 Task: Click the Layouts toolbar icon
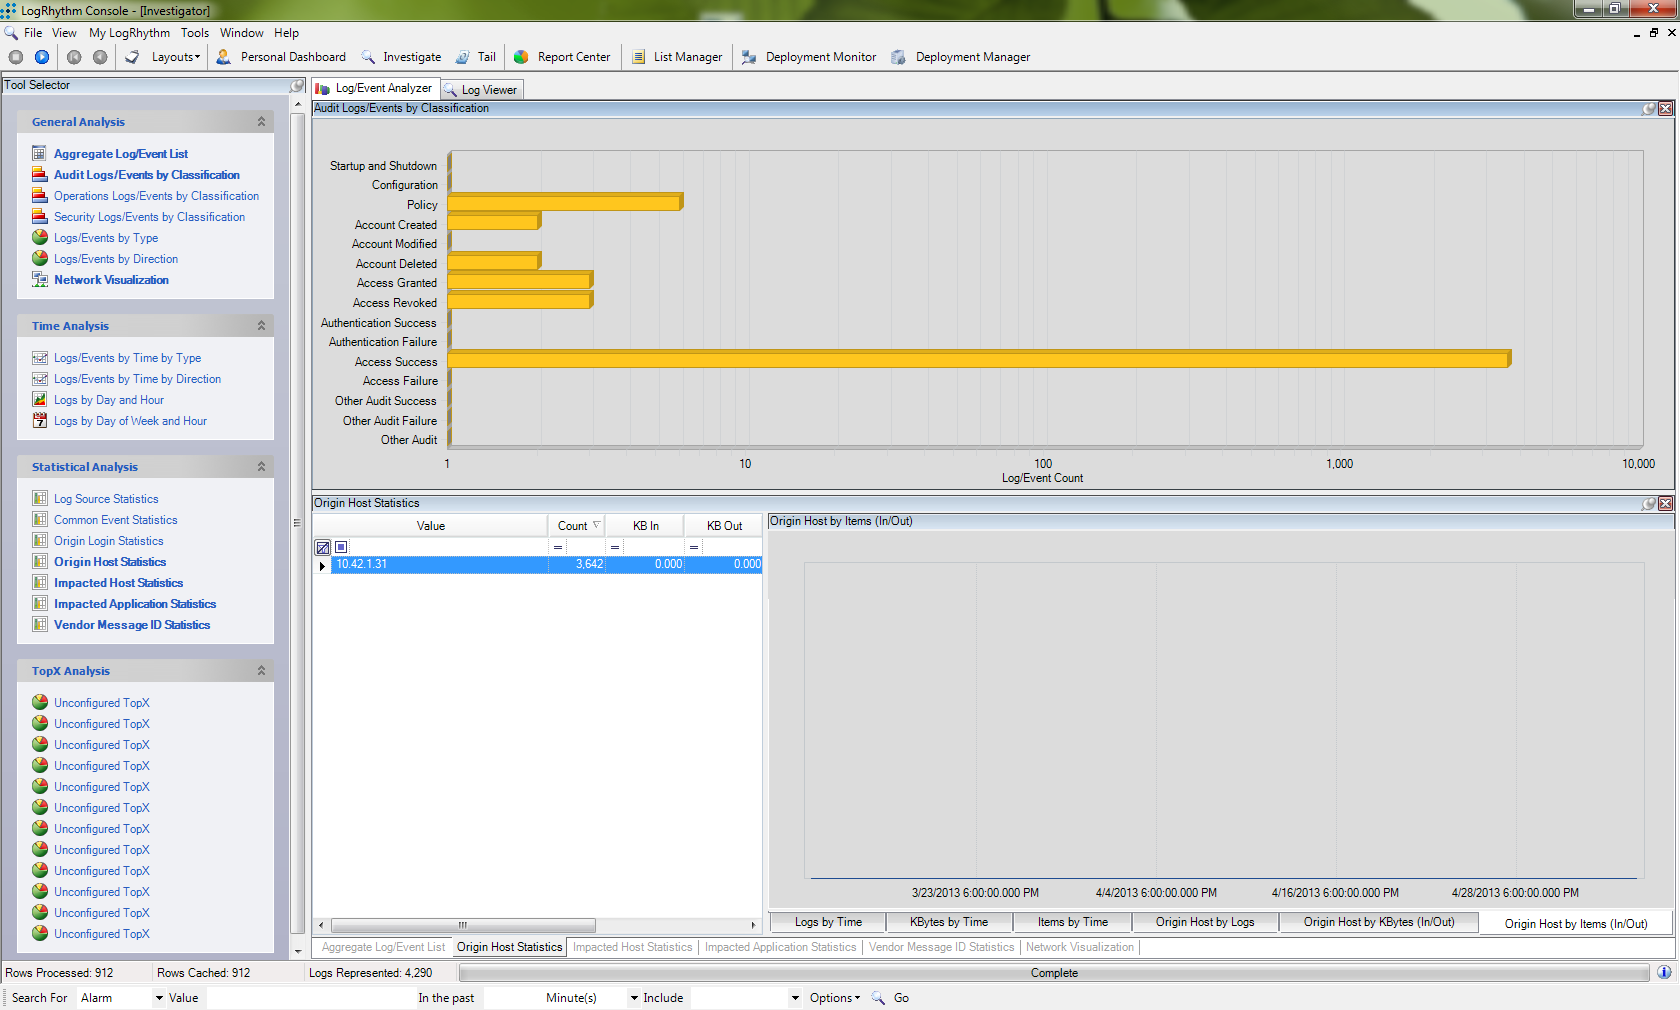point(133,57)
